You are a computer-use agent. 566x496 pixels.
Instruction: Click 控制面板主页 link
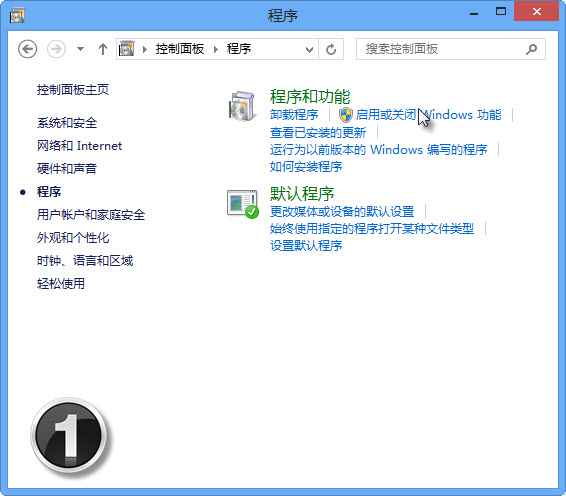pyautogui.click(x=73, y=90)
